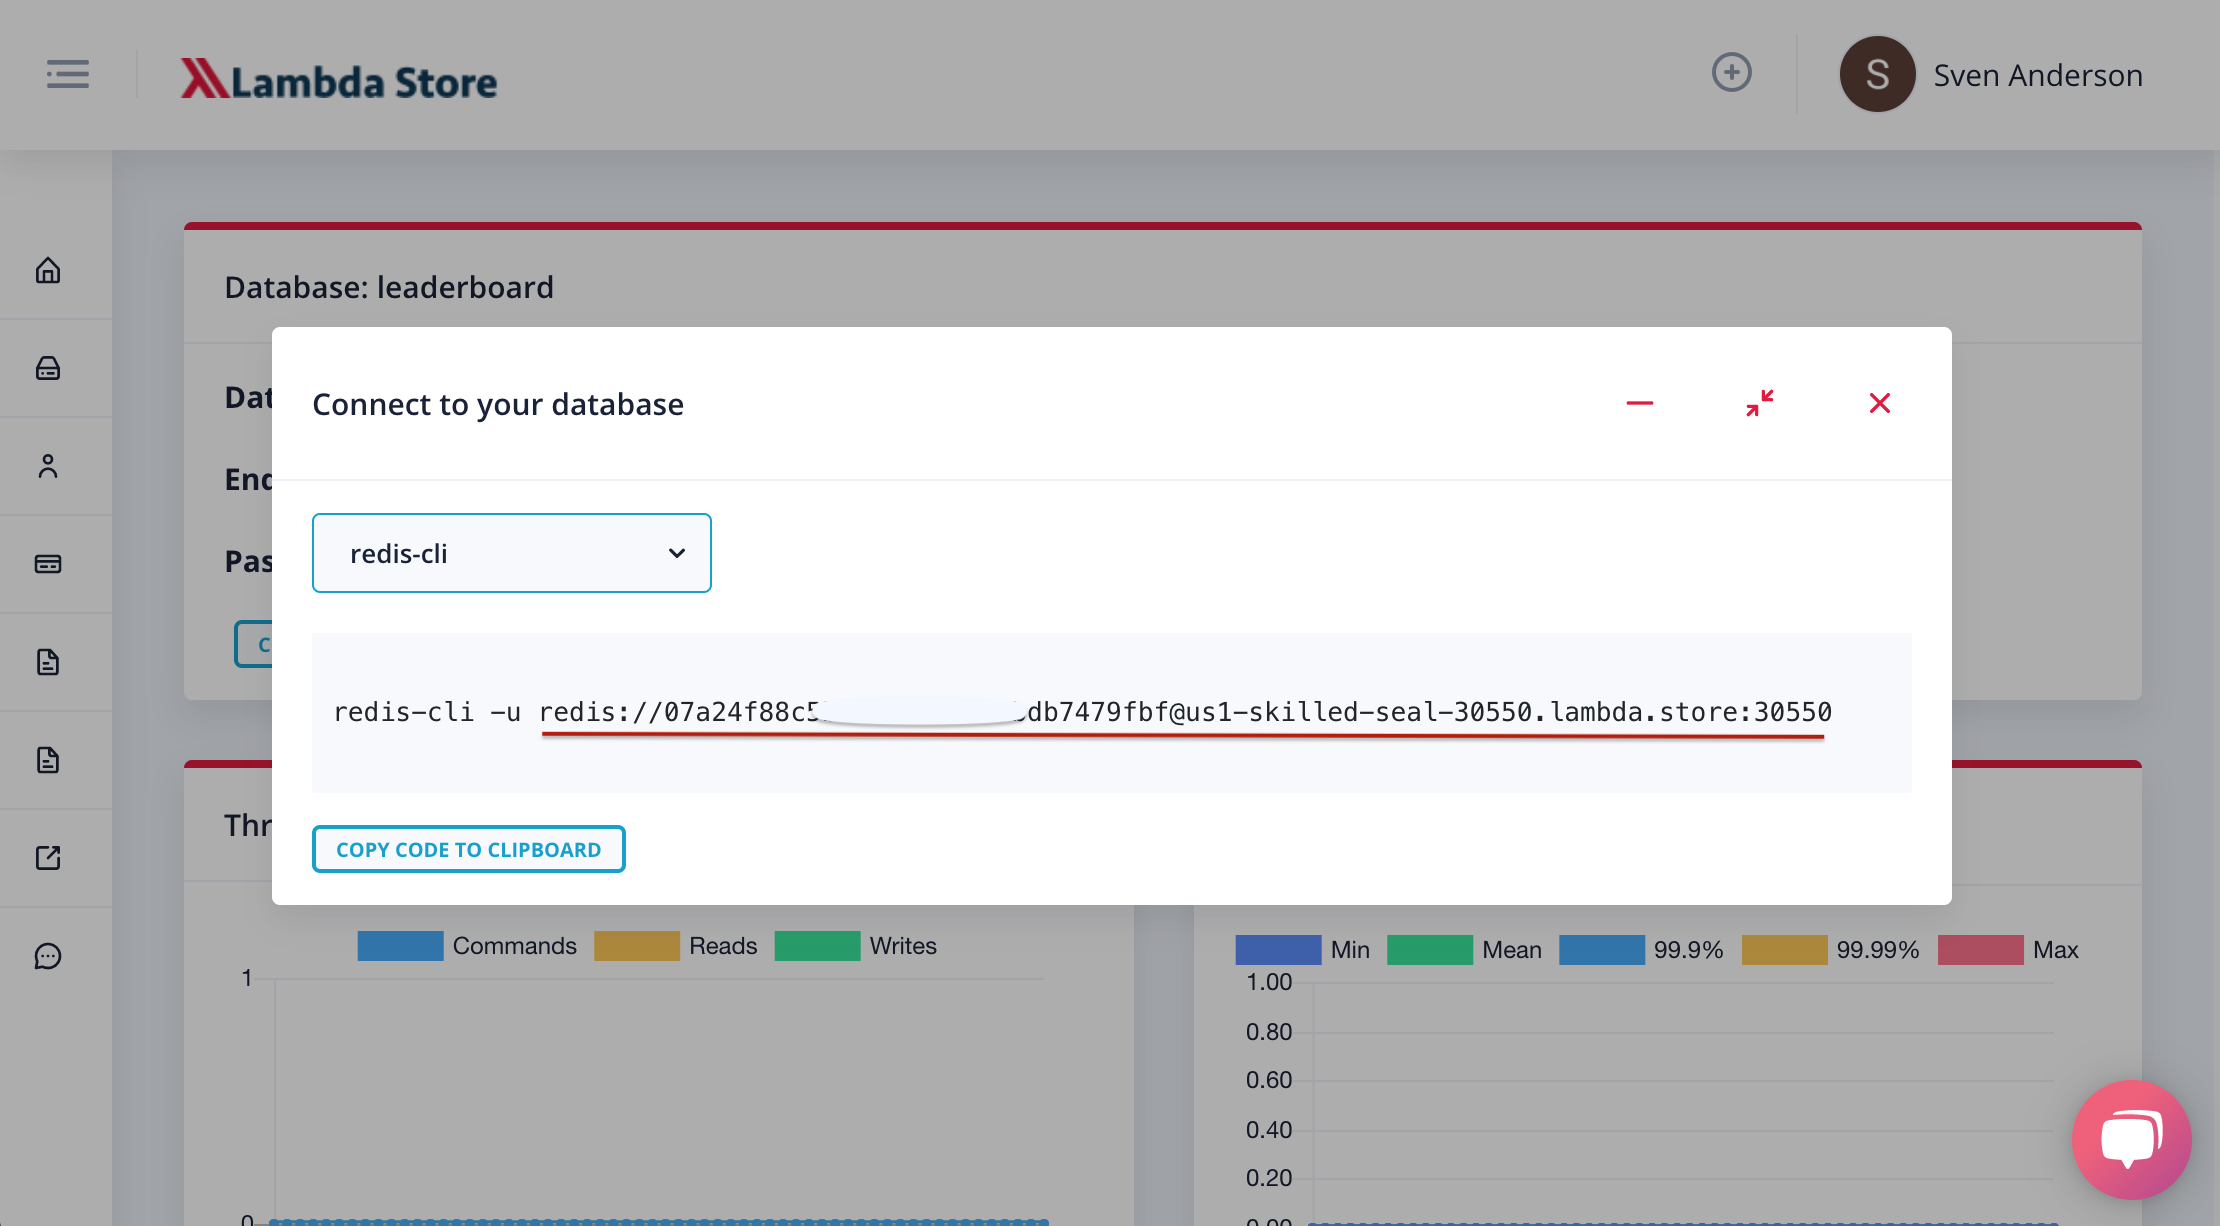The width and height of the screenshot is (2220, 1226).
Task: Toggle the Reads series legend
Action: [636, 946]
